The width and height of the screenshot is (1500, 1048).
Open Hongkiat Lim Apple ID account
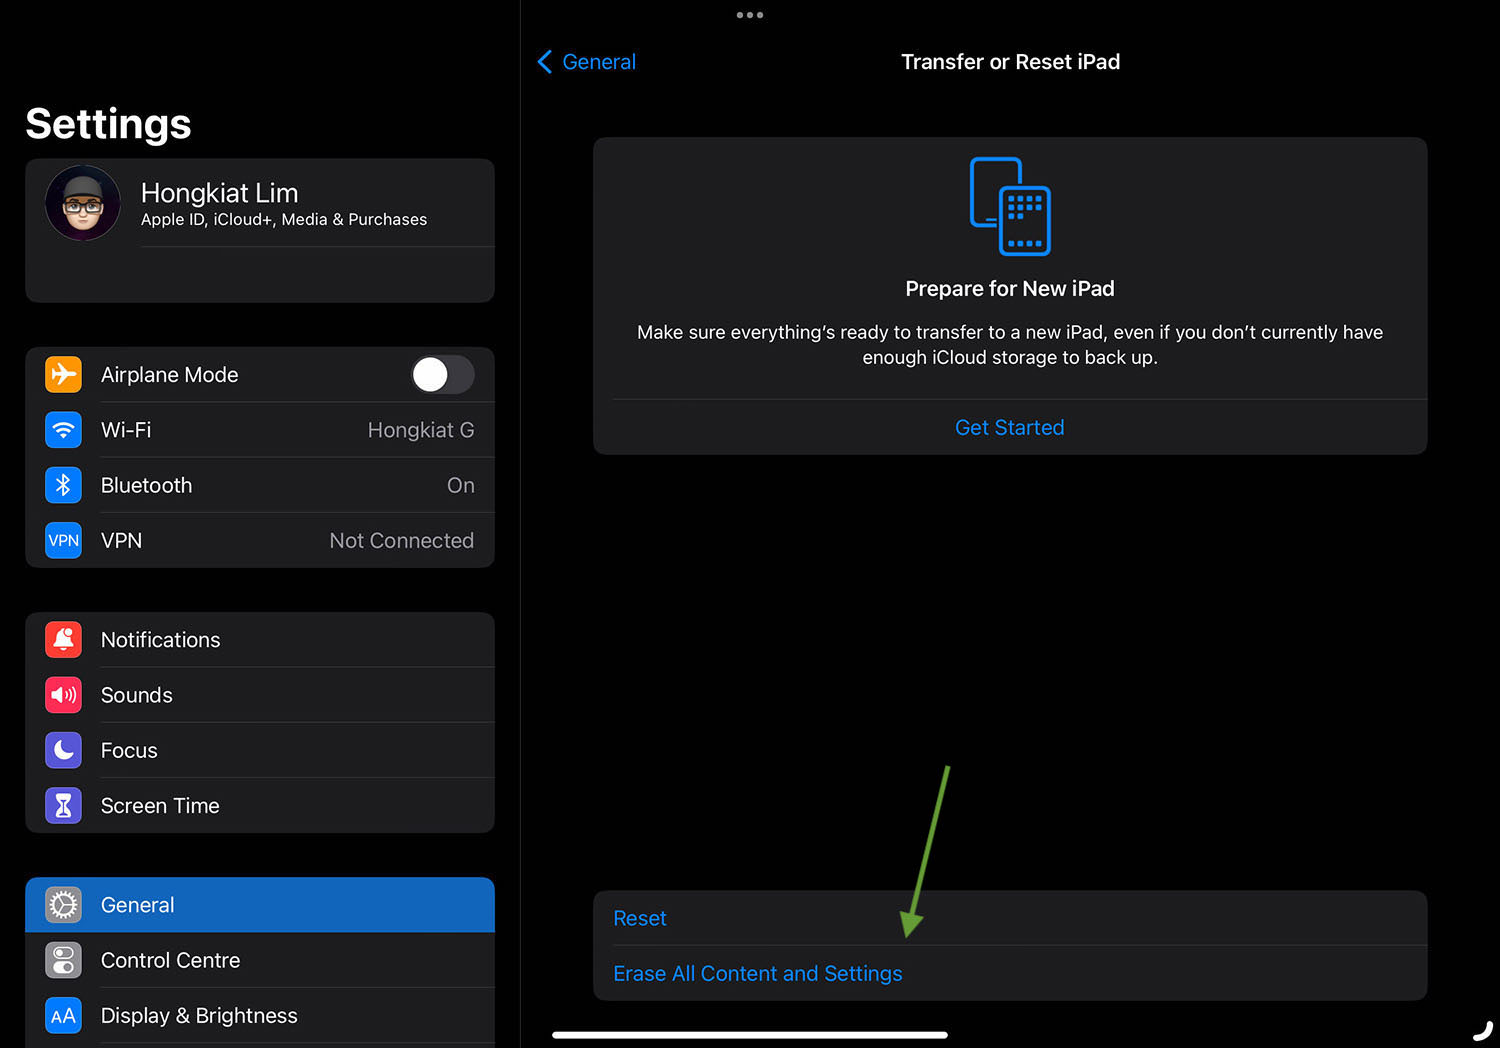click(260, 203)
